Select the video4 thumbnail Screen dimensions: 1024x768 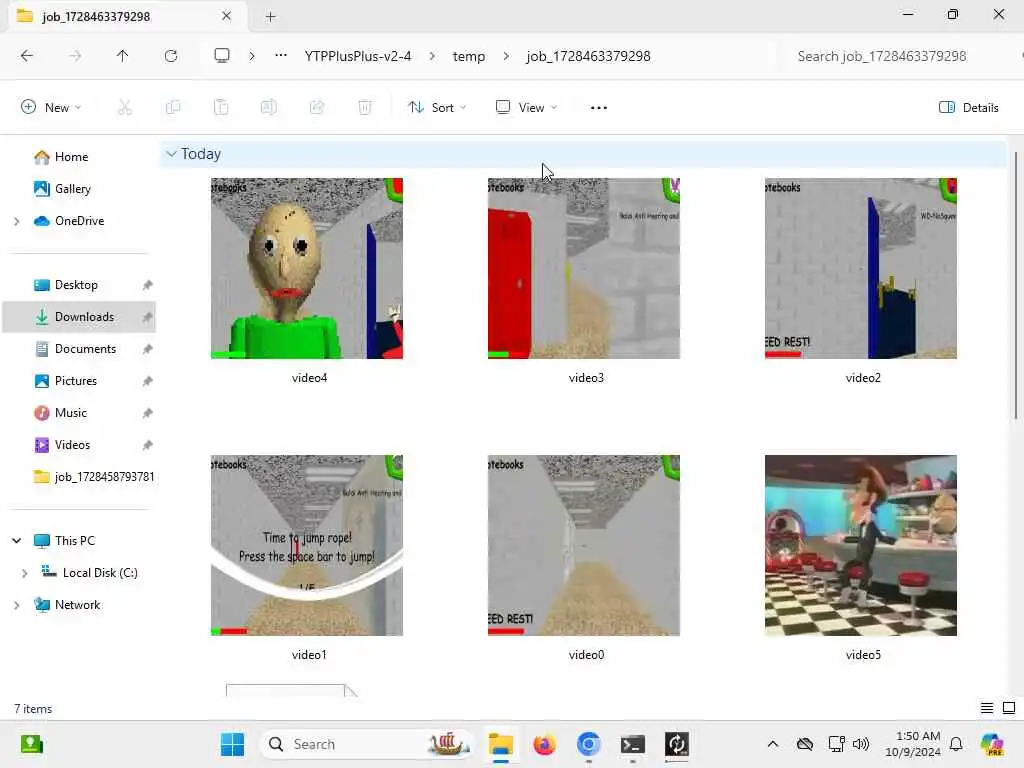click(x=307, y=268)
